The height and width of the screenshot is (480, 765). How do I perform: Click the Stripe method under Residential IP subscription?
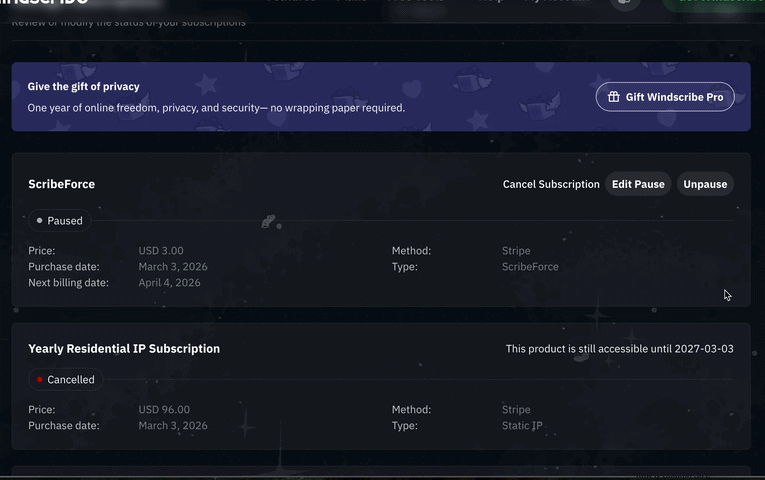tap(516, 410)
